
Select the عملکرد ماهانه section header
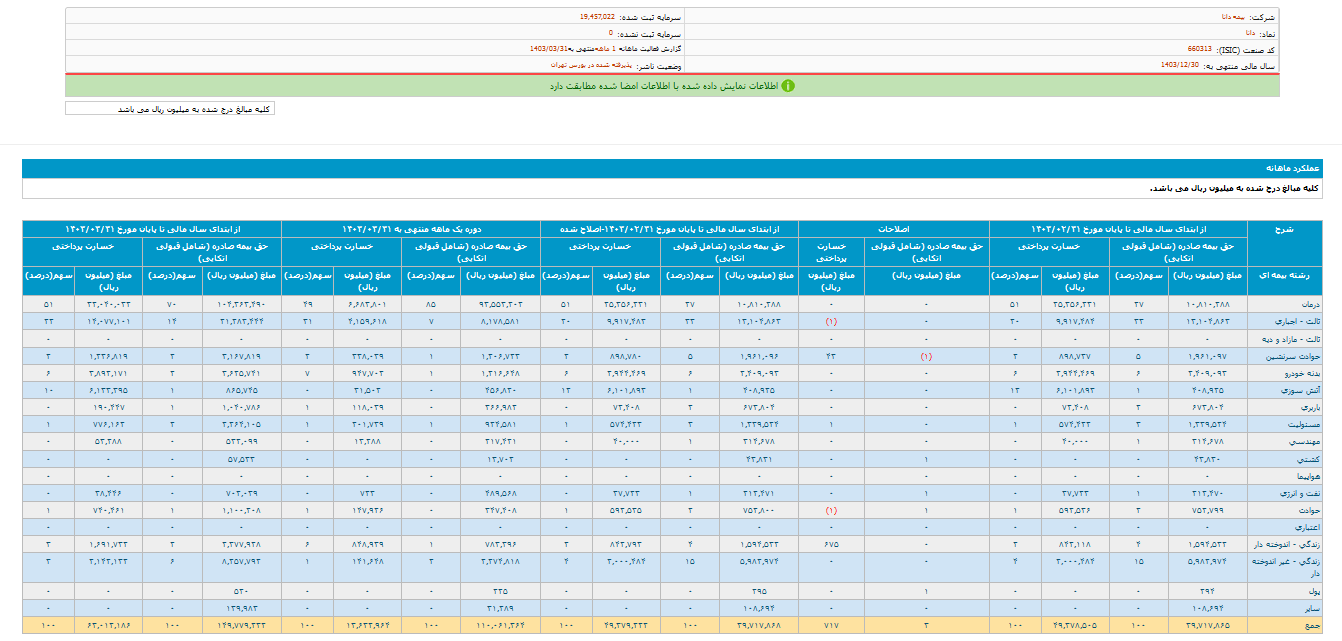pos(1294,169)
